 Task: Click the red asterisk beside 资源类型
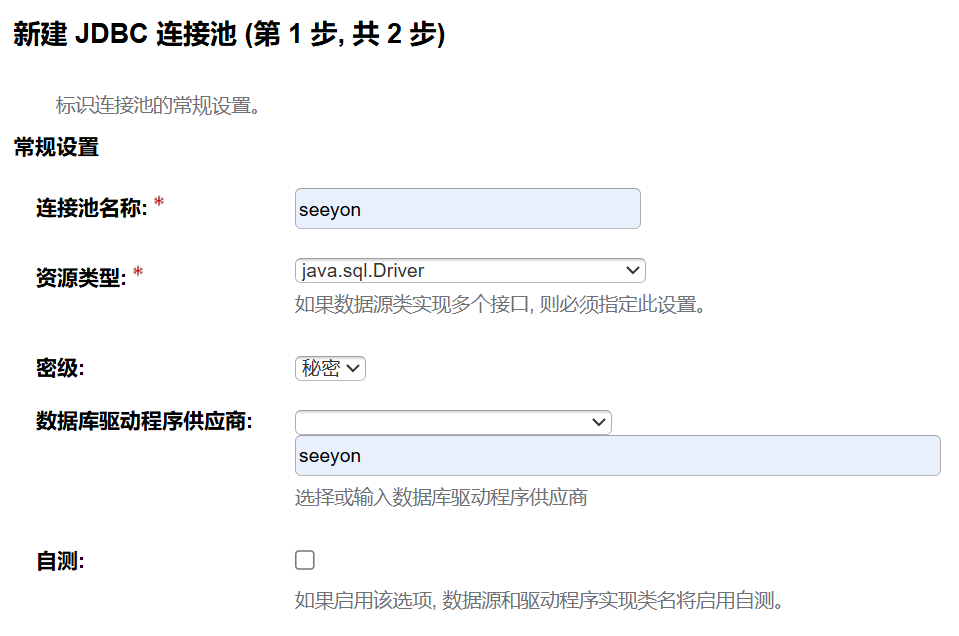point(138,273)
